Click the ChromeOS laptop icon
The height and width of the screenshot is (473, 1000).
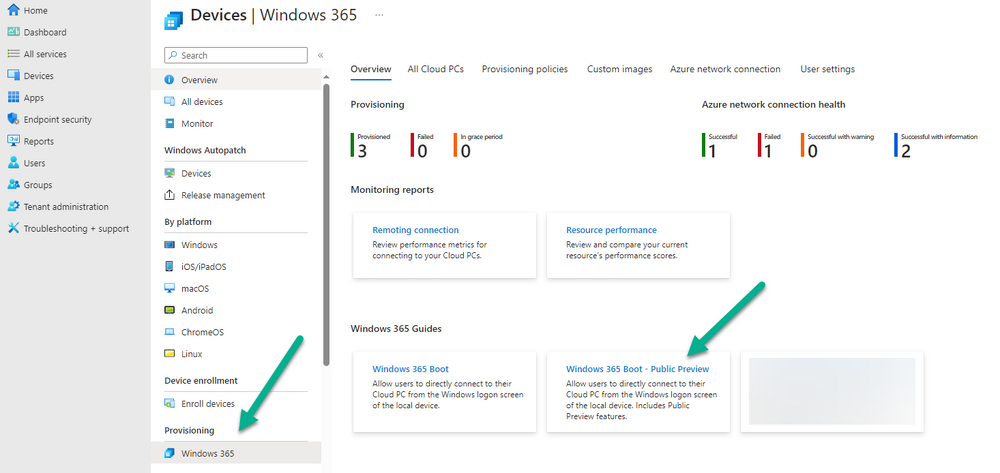(170, 332)
